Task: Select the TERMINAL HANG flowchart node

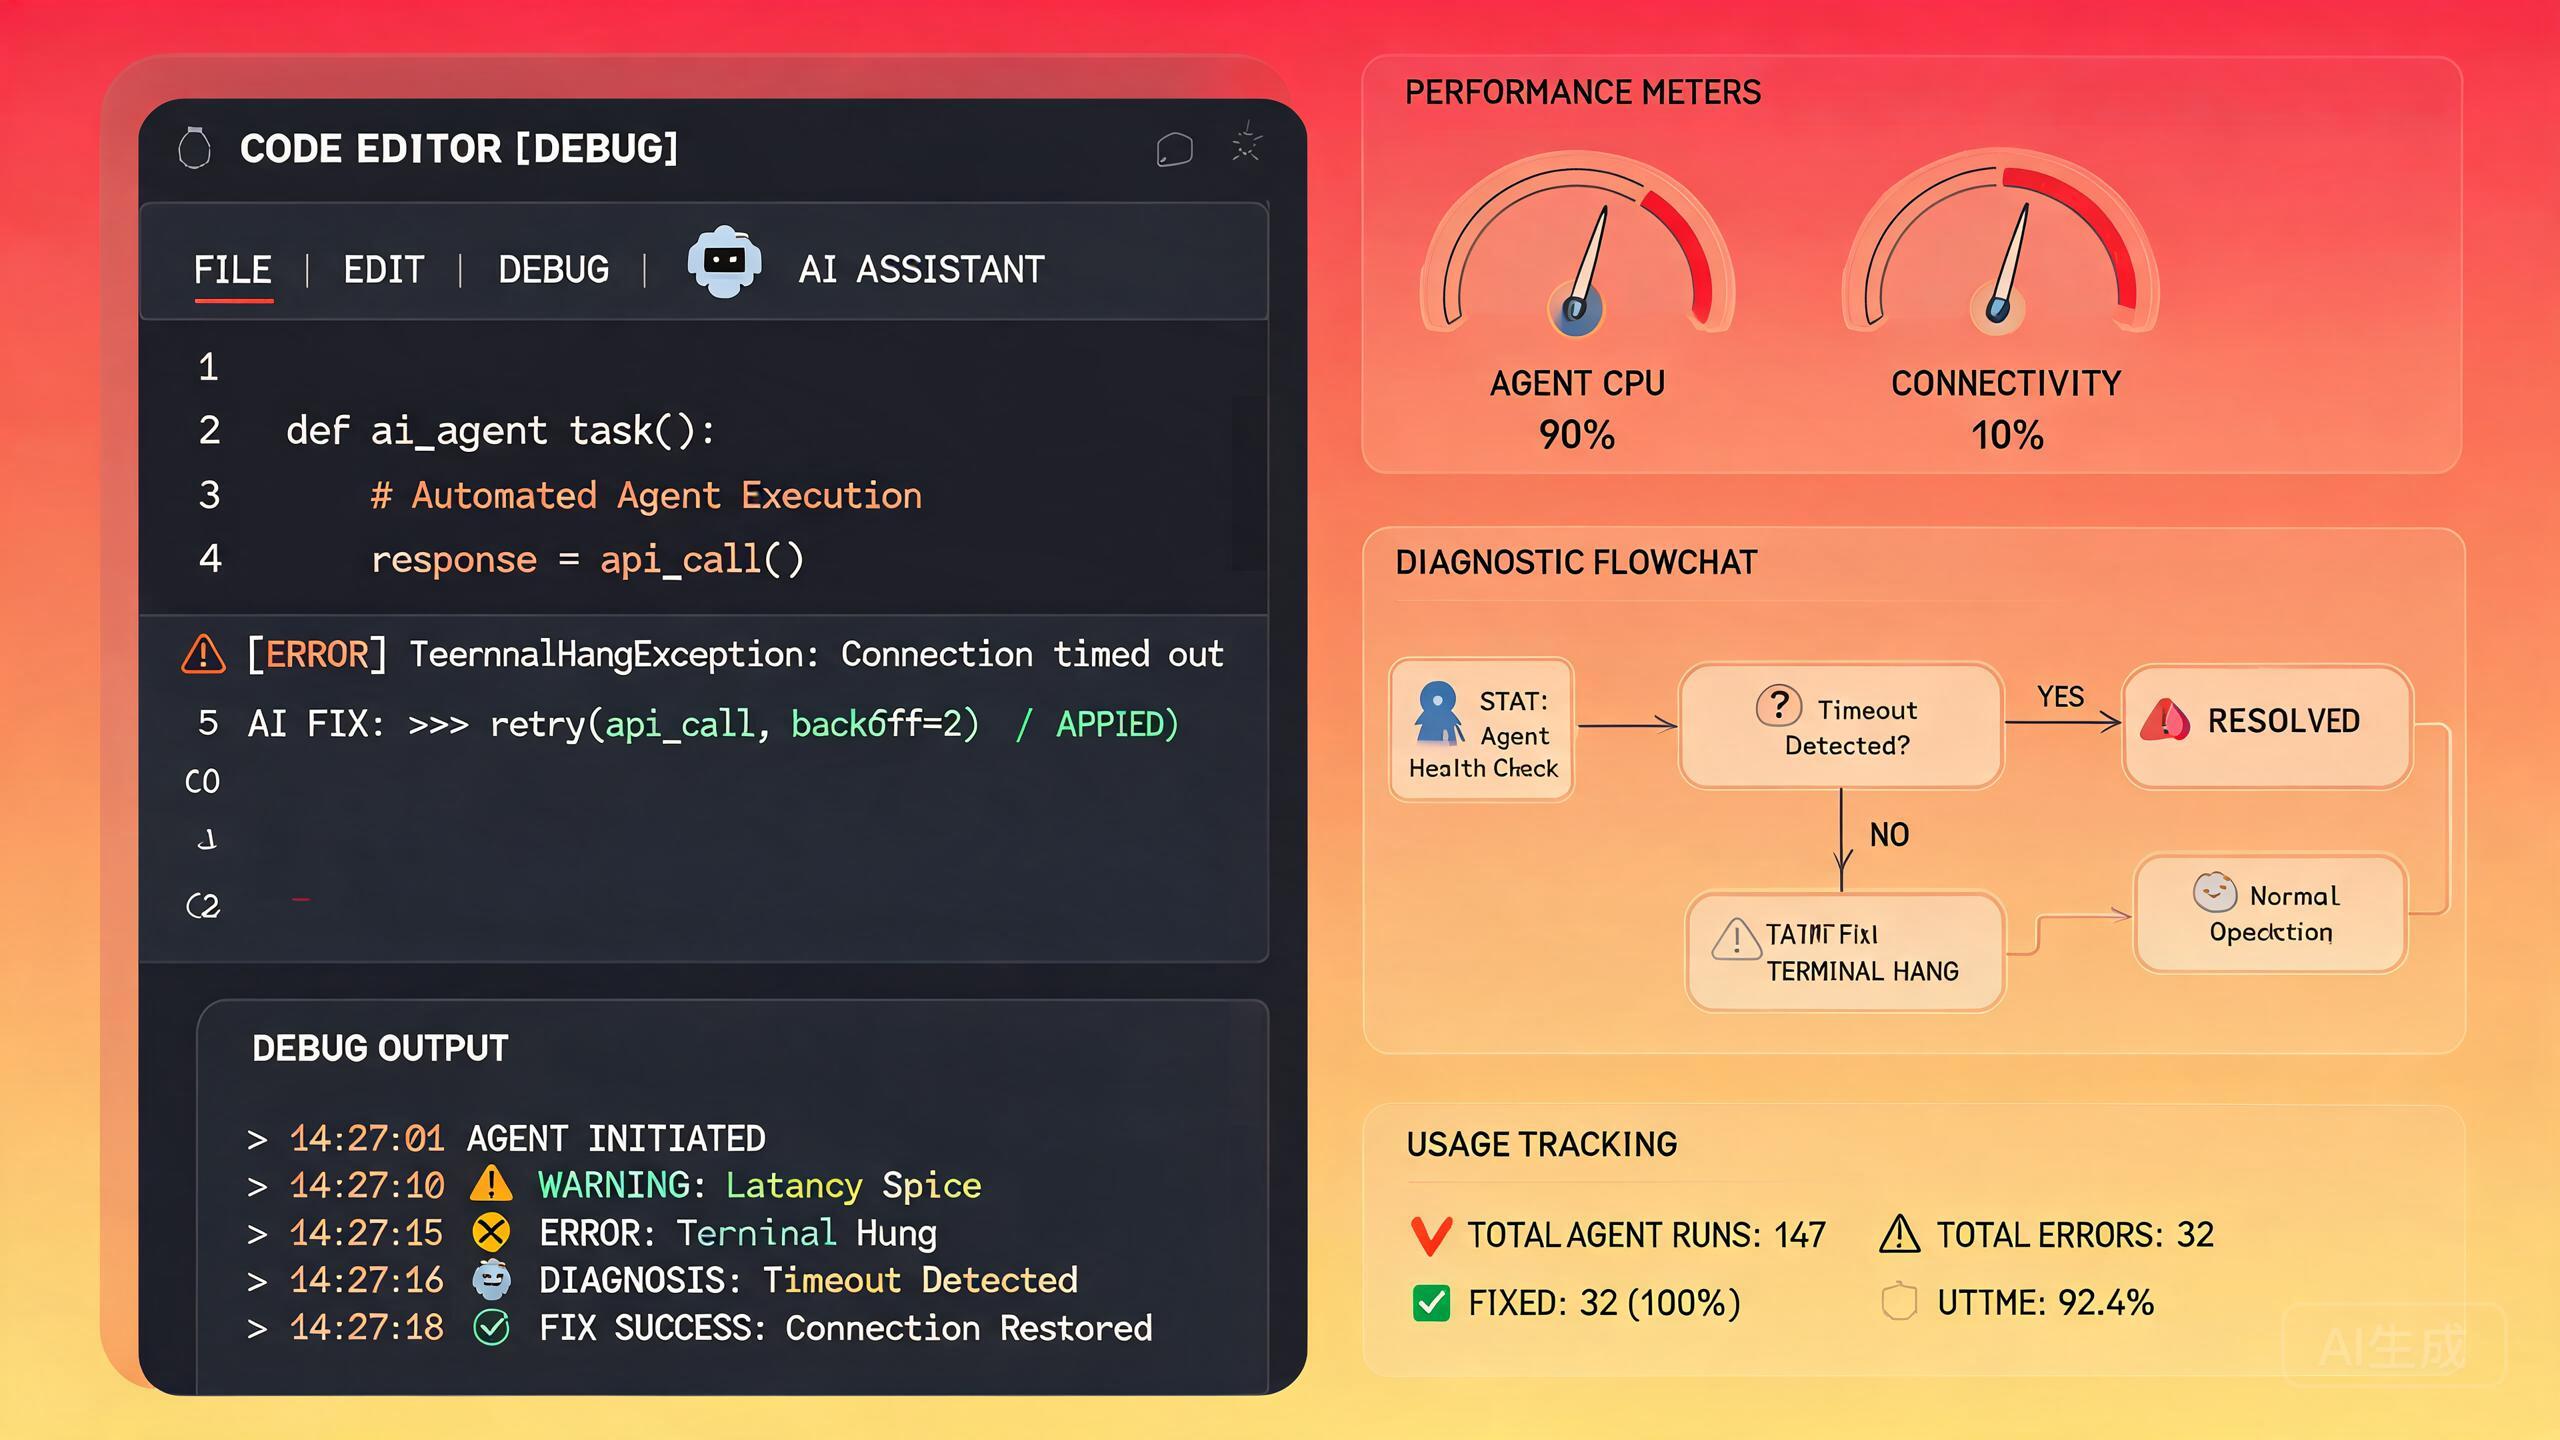Action: (x=1846, y=951)
